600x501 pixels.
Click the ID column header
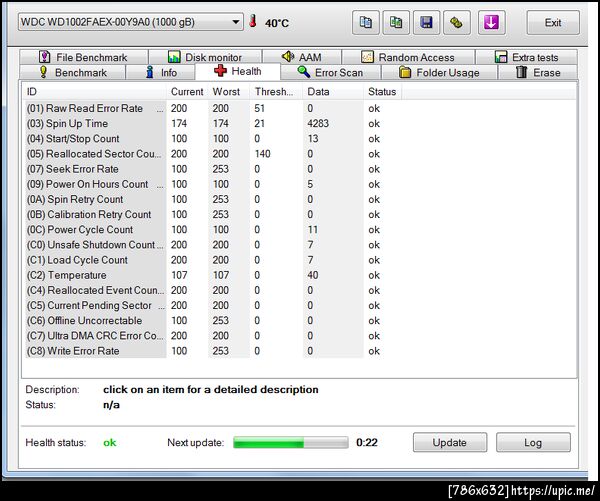coord(95,92)
